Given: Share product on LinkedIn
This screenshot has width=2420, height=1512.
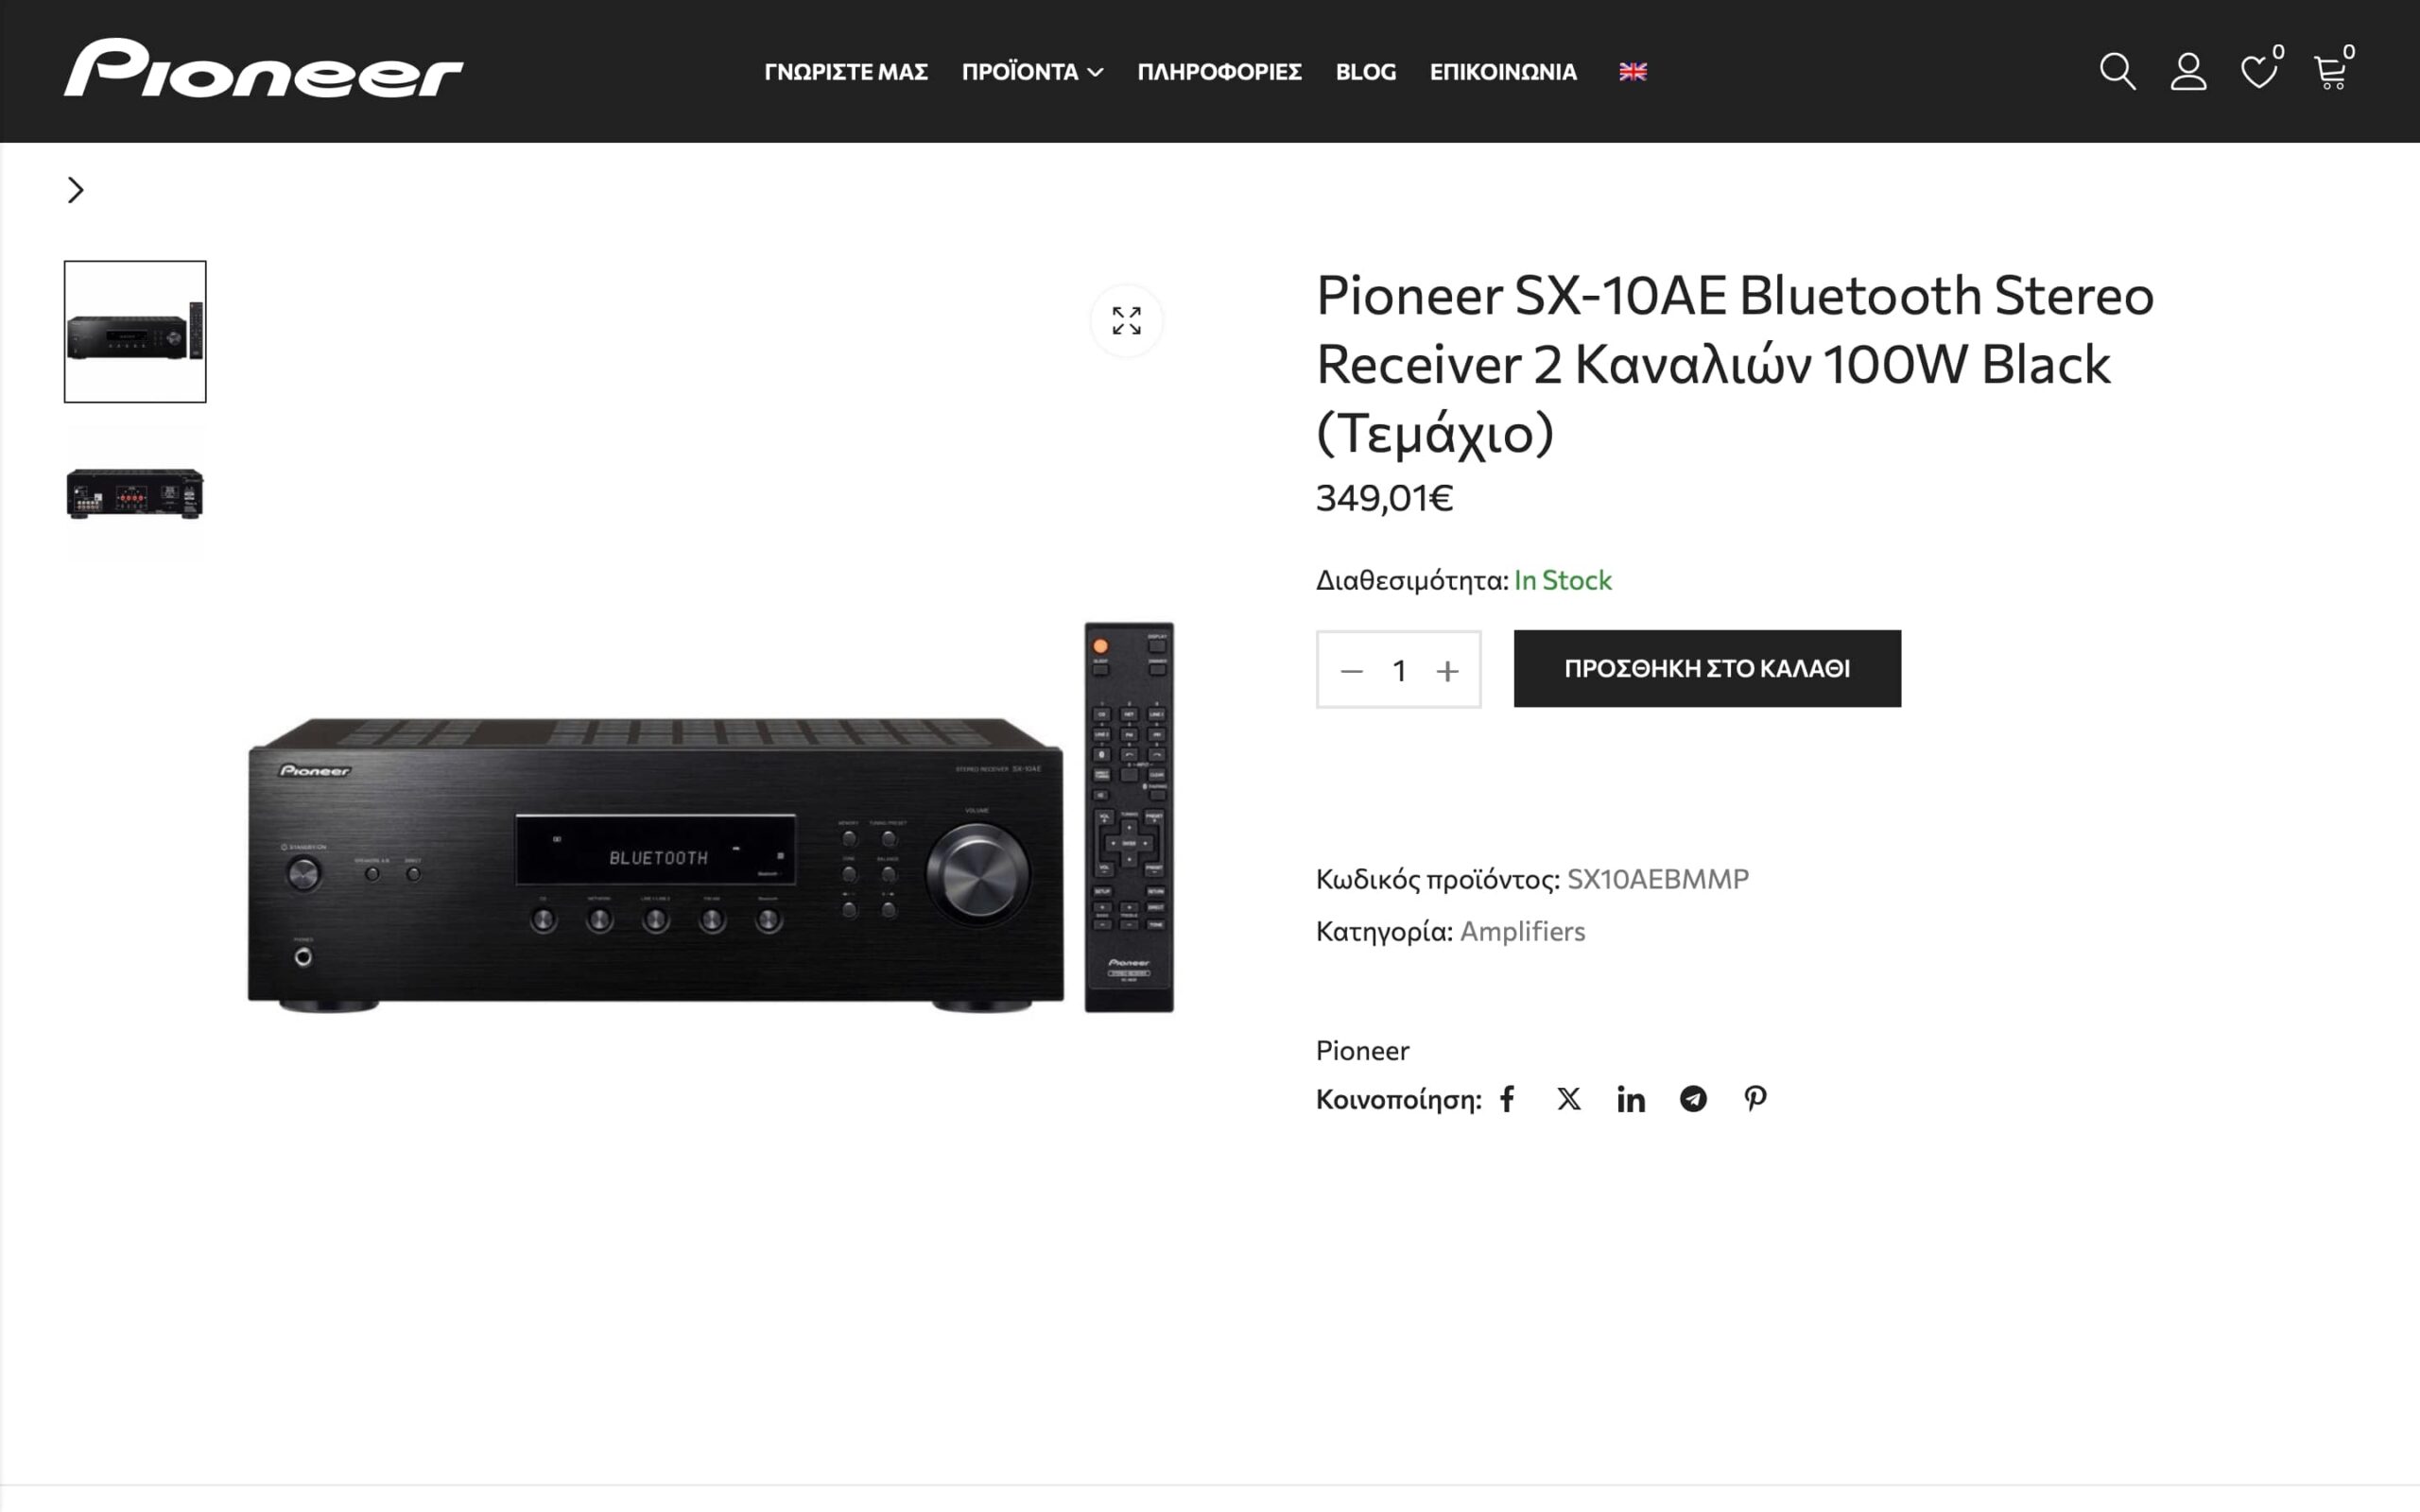Looking at the screenshot, I should (x=1631, y=1099).
